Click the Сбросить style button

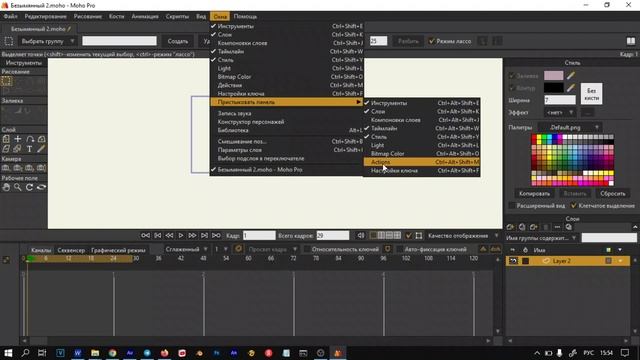coord(613,193)
